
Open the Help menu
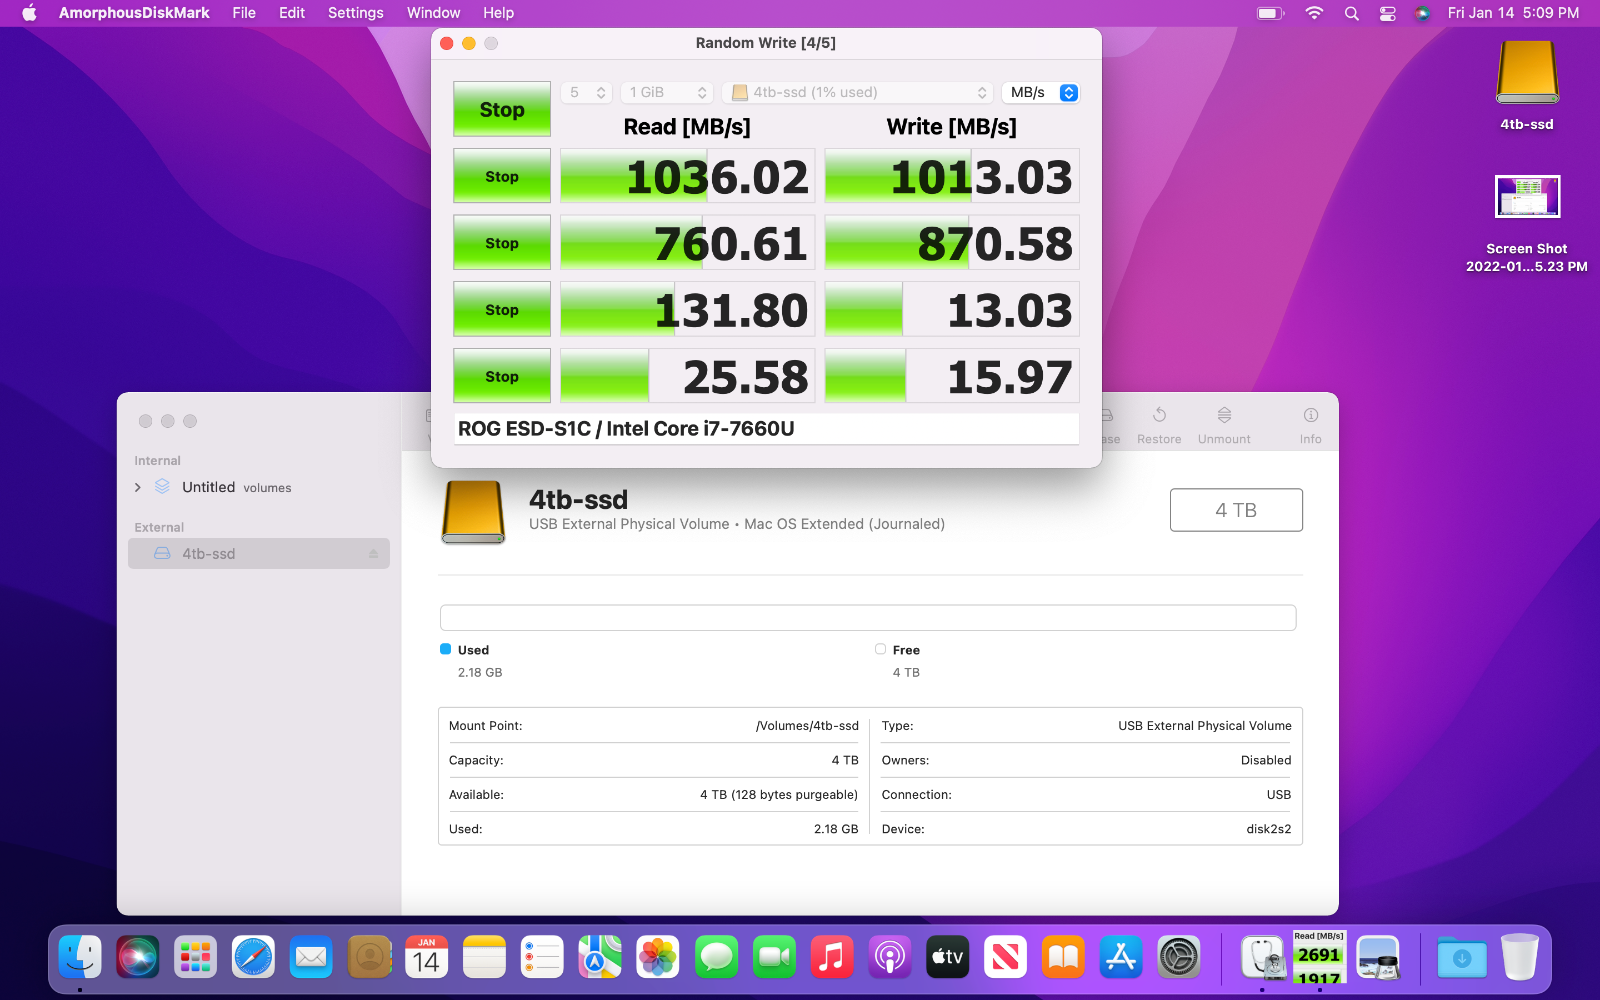(498, 13)
